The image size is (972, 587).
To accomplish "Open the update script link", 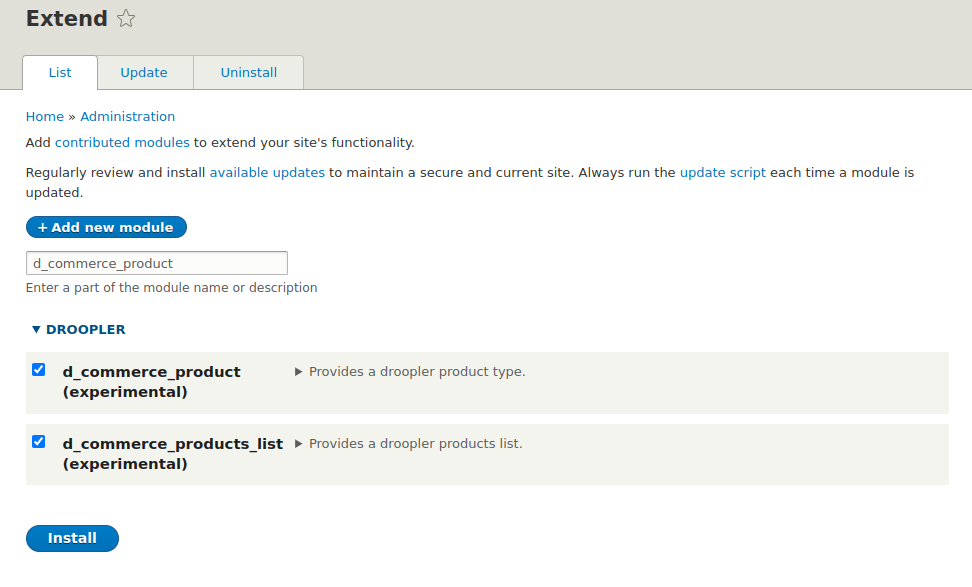I will pyautogui.click(x=723, y=172).
